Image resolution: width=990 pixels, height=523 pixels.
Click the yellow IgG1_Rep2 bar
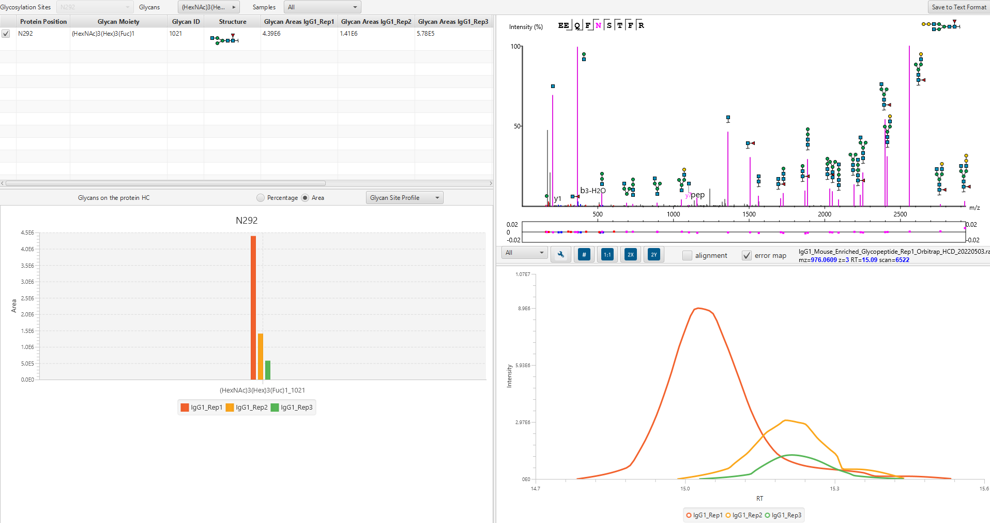pyautogui.click(x=261, y=356)
